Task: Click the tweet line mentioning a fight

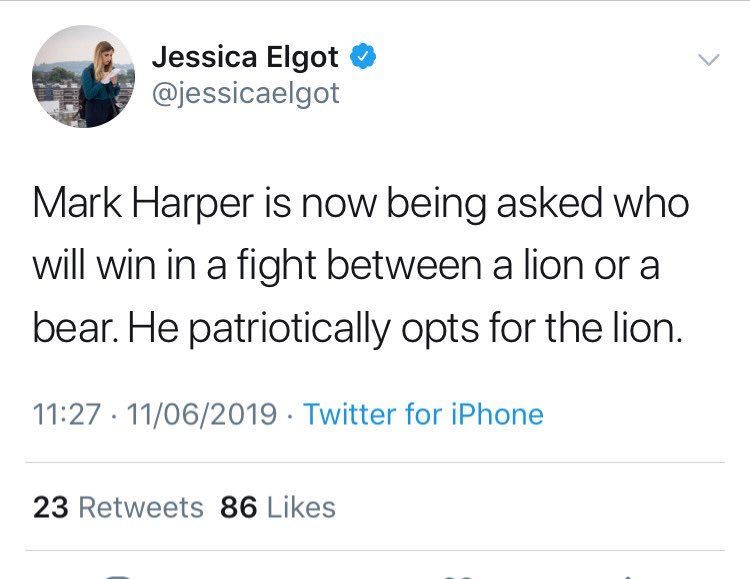Action: [346, 267]
